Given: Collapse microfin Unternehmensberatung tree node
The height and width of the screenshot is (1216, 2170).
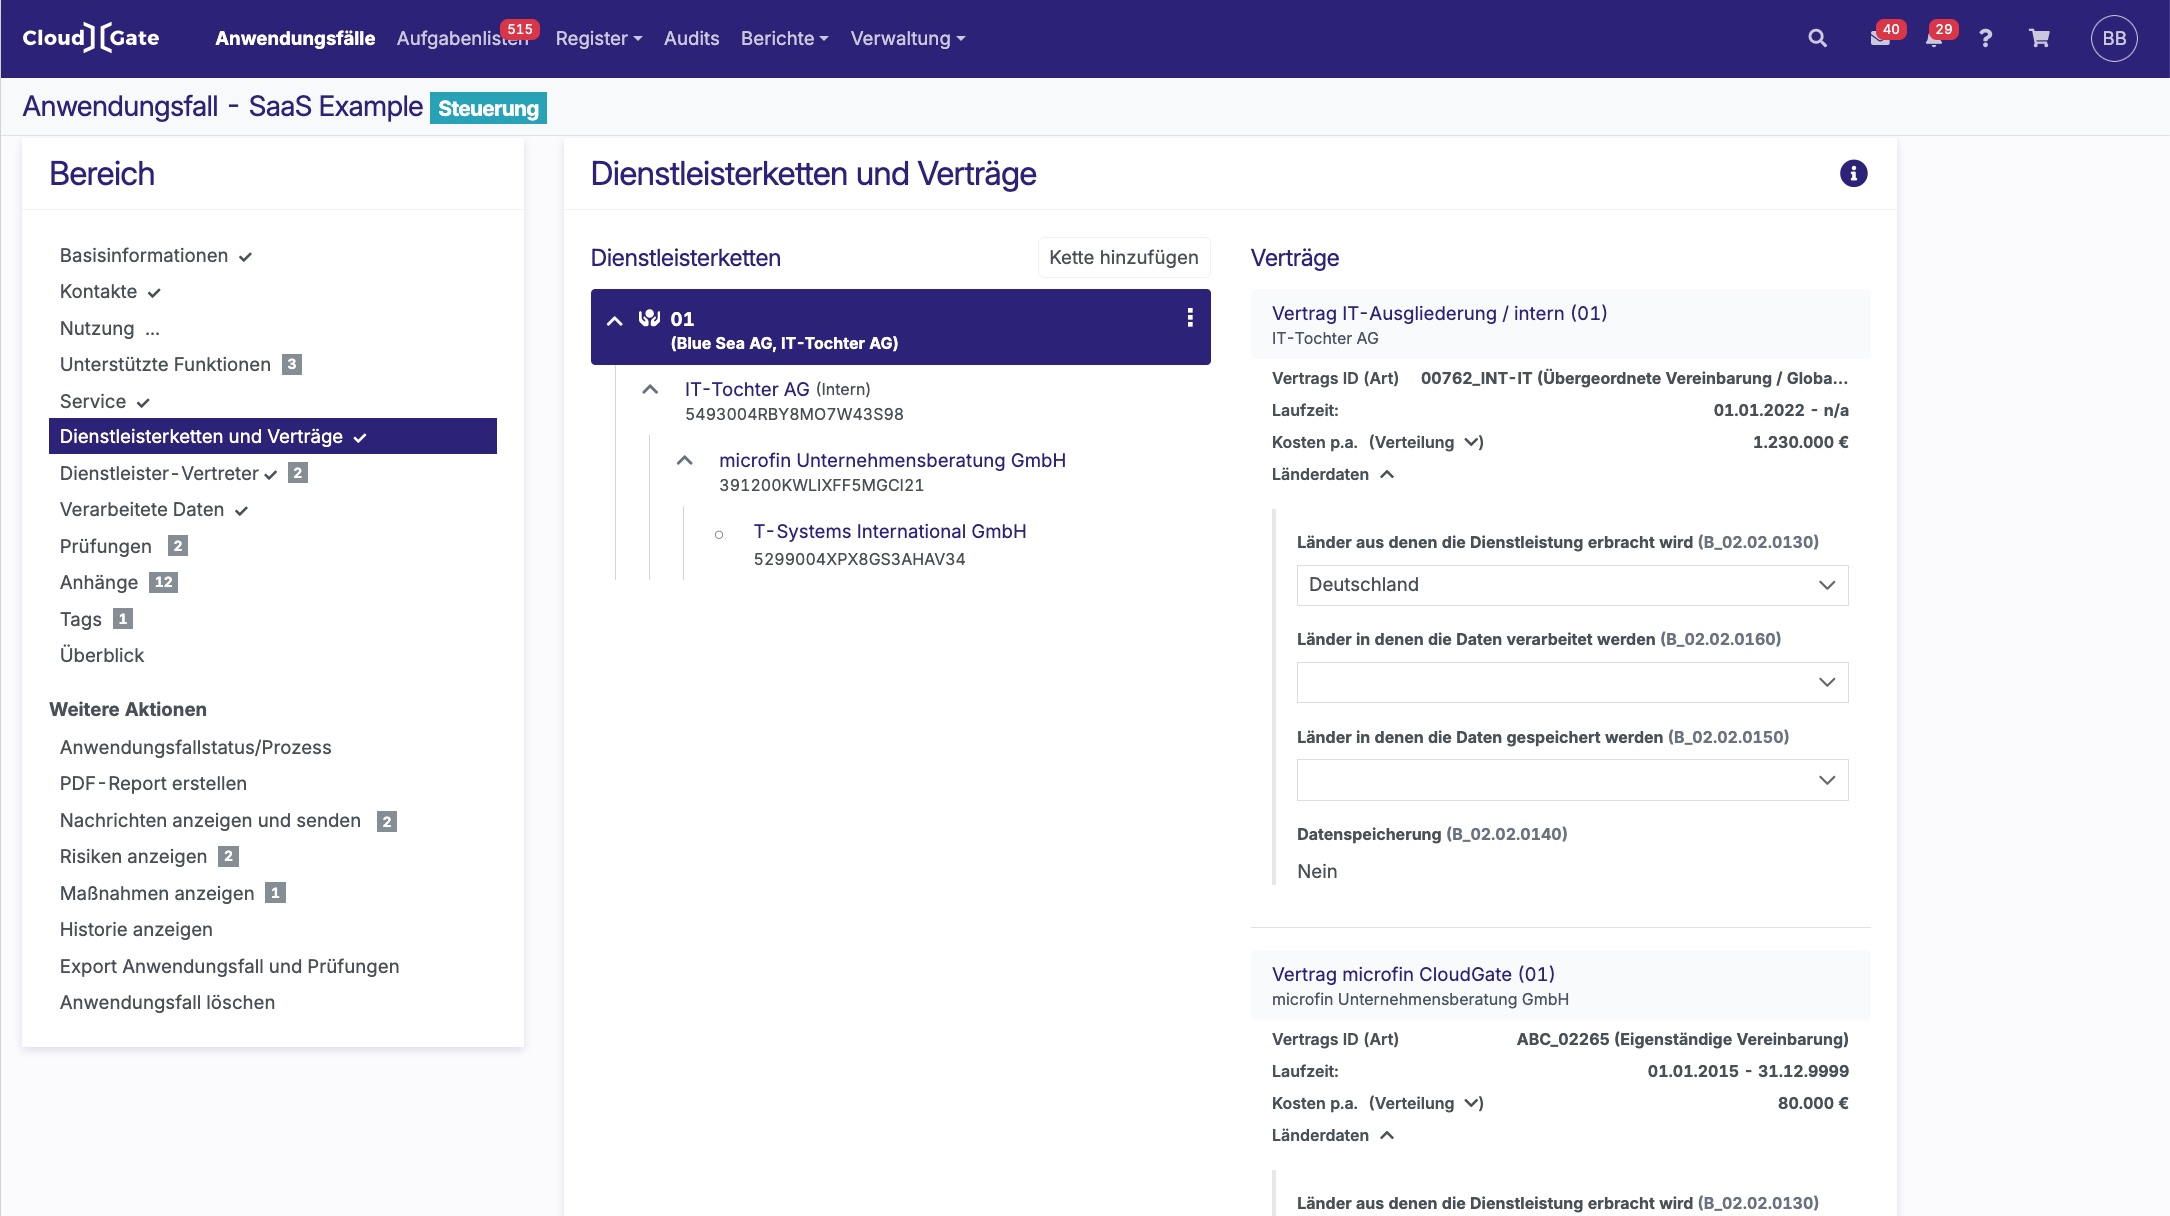Looking at the screenshot, I should coord(684,460).
